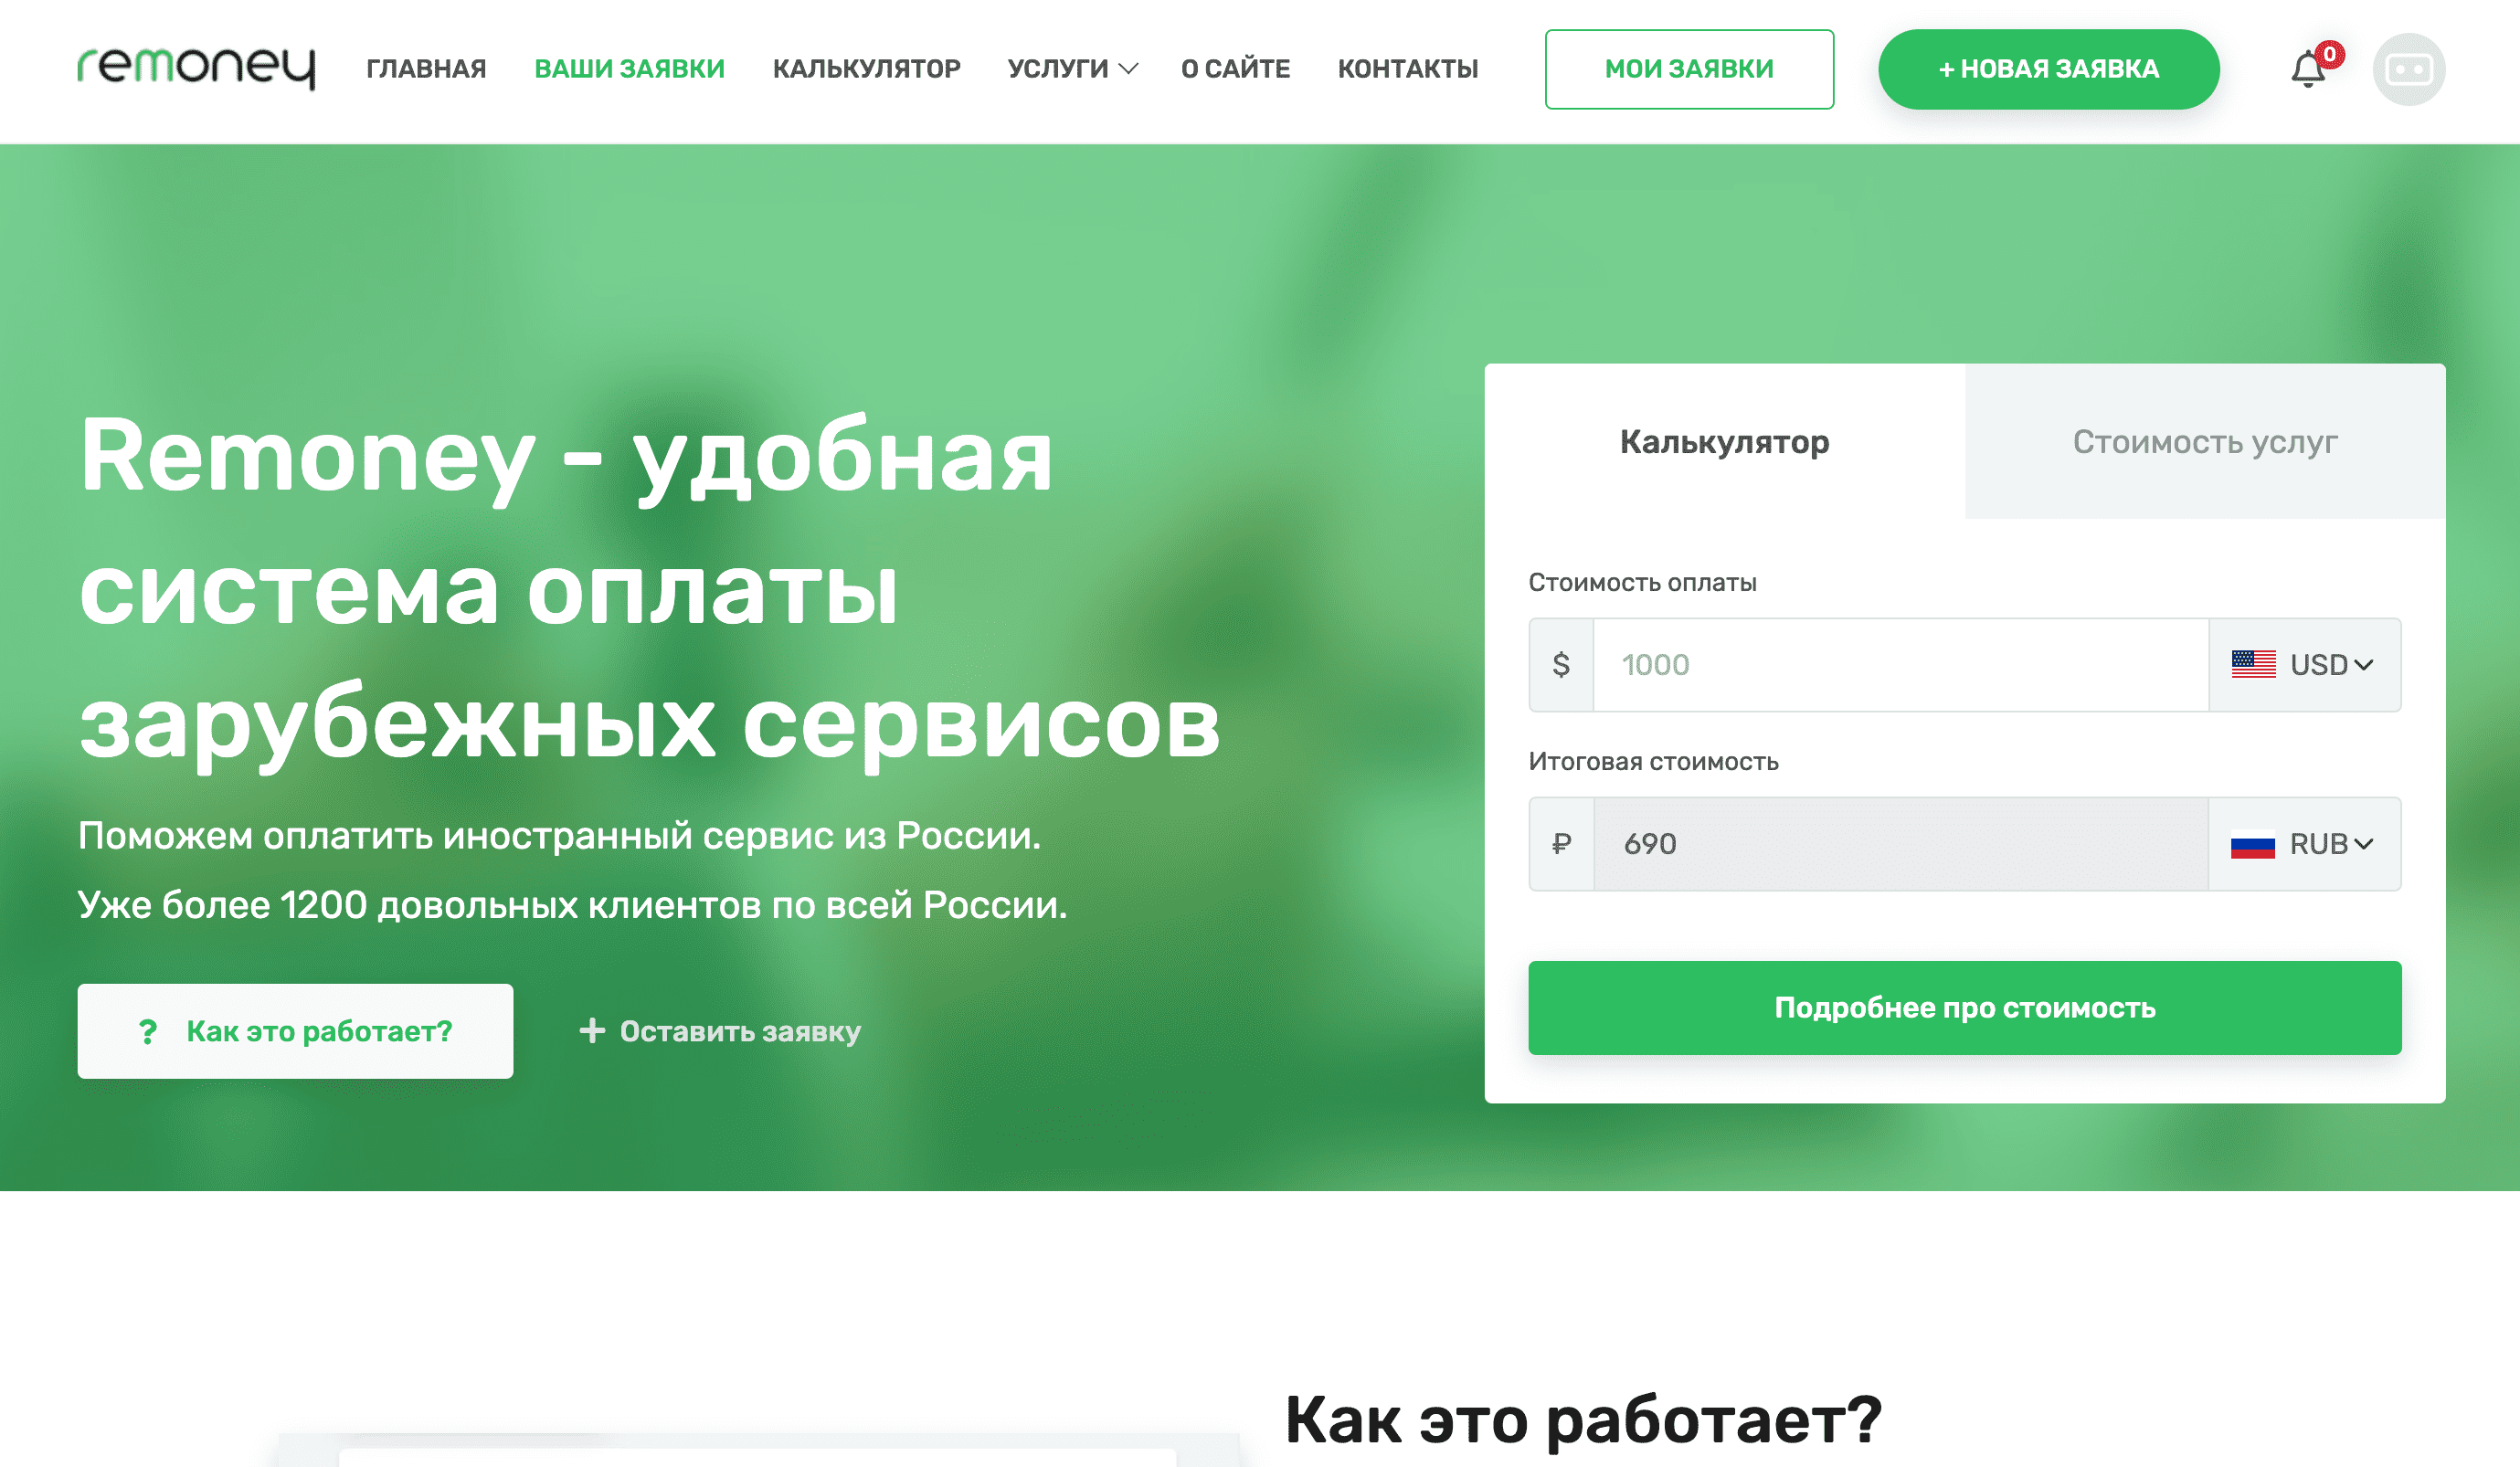Open the notifications bell icon
Image resolution: width=2520 pixels, height=1467 pixels.
(2308, 69)
